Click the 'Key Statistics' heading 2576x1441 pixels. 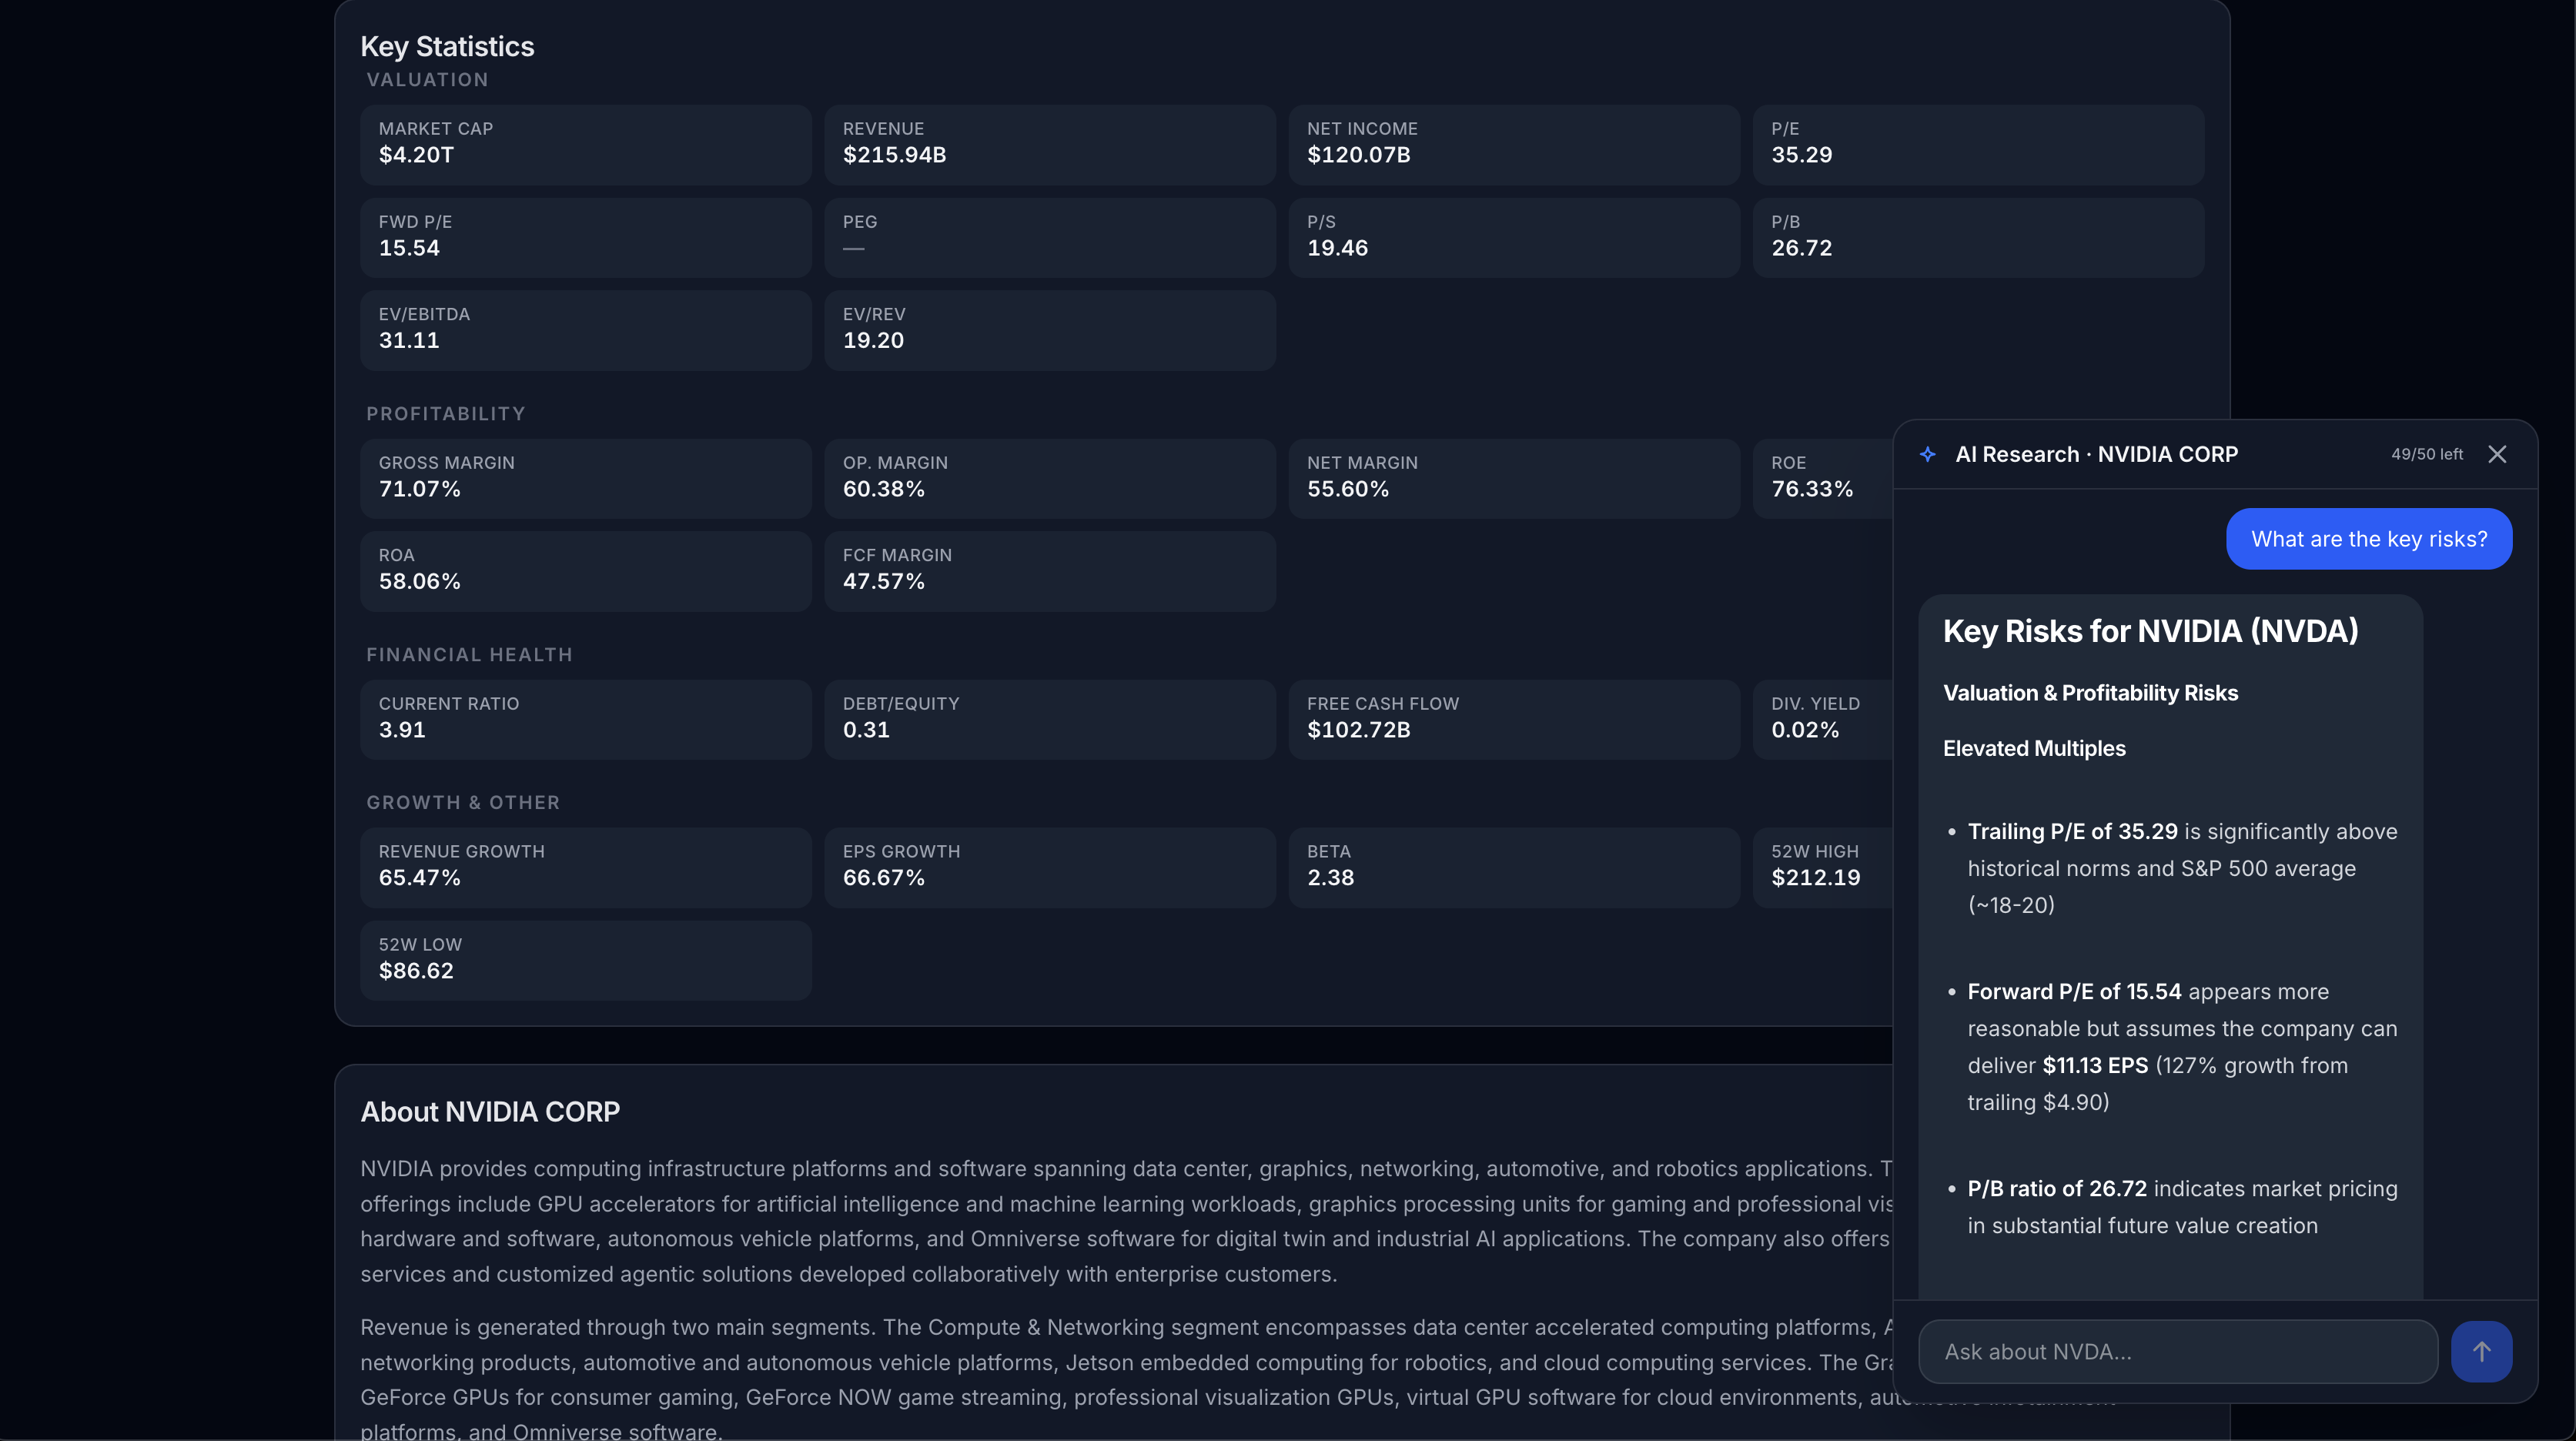(447, 46)
